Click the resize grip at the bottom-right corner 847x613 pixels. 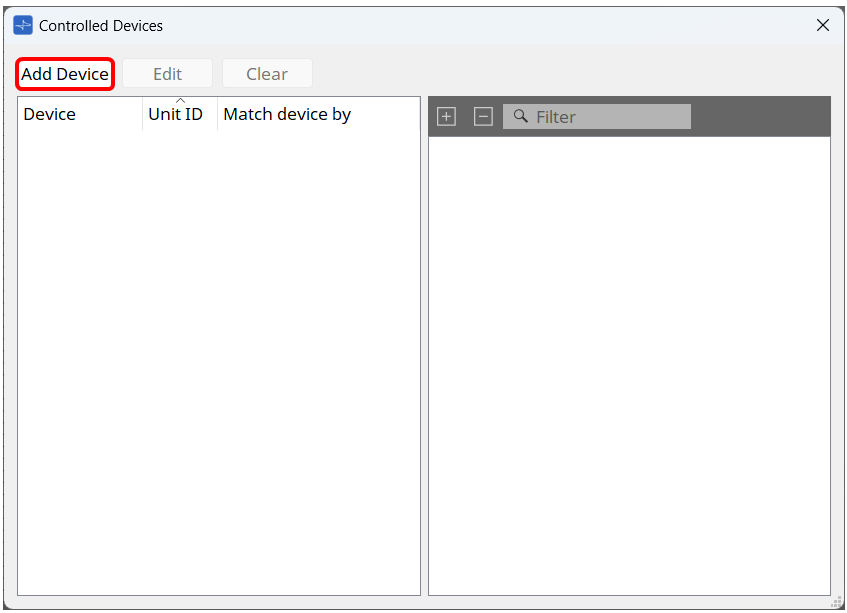click(x=836, y=603)
